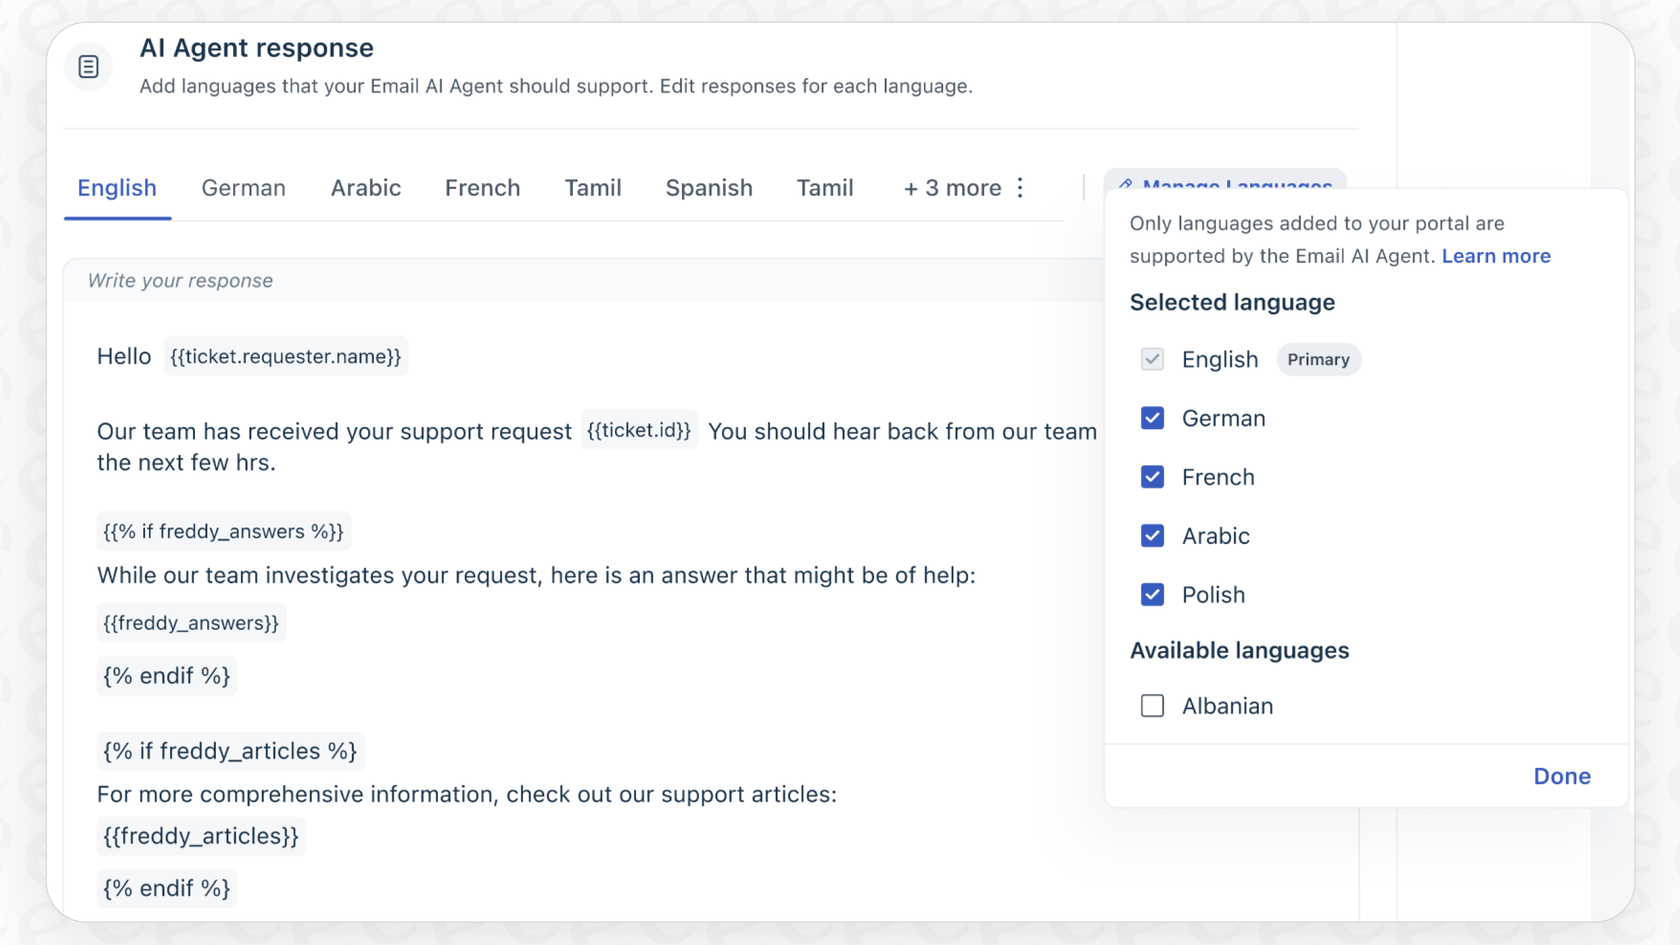The image size is (1680, 945).
Task: Expand the +3 more languages list
Action: tap(952, 187)
